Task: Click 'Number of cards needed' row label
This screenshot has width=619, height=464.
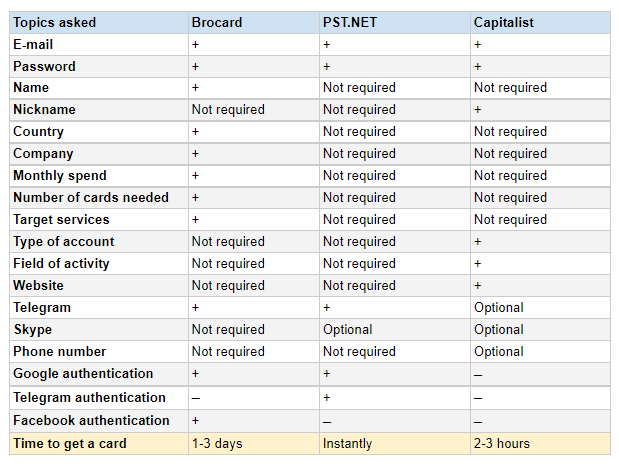Action: tap(91, 198)
